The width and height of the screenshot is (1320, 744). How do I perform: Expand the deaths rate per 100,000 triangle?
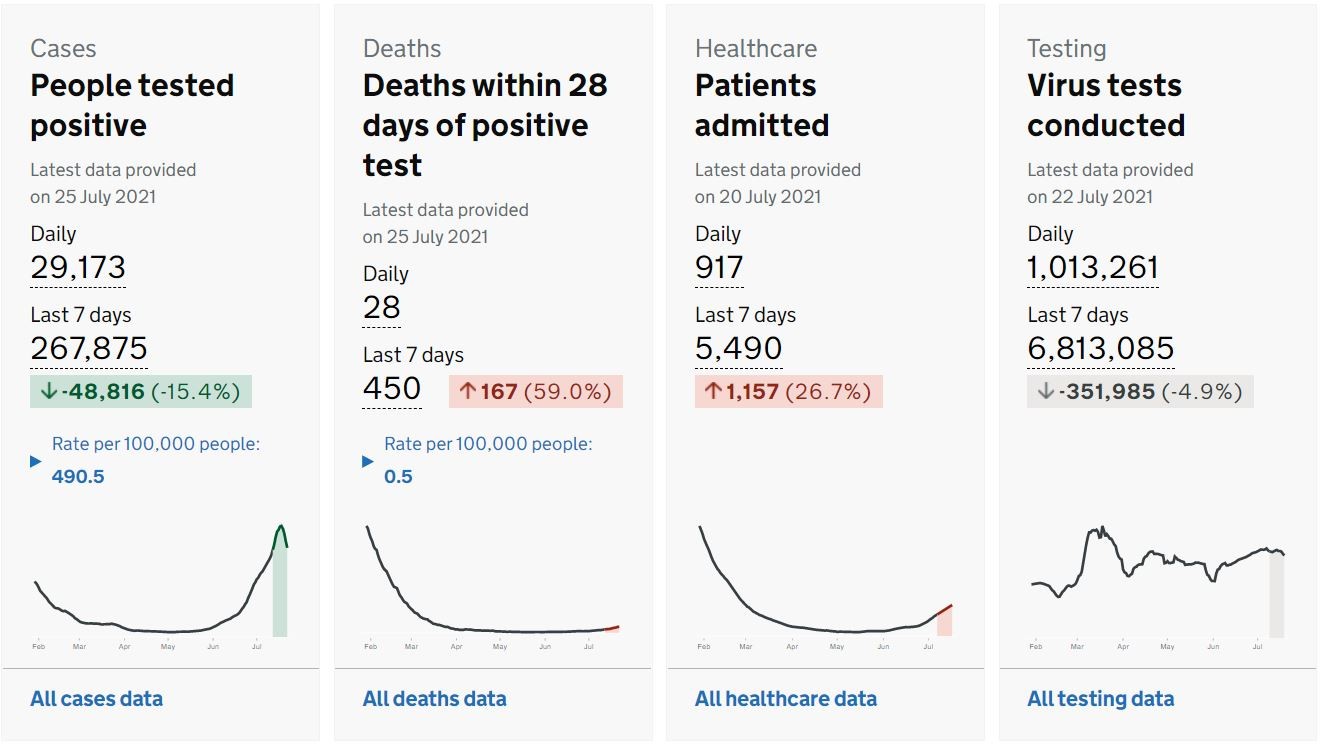[x=368, y=461]
